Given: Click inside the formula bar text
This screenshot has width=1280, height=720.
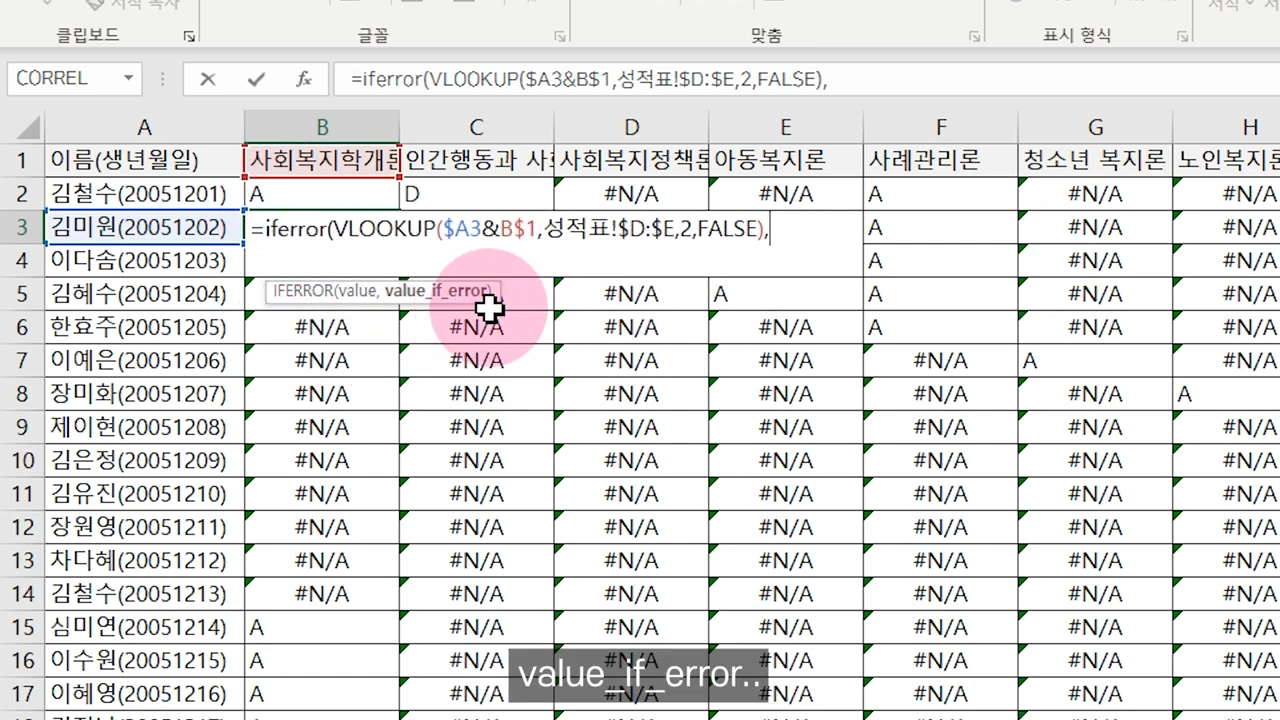Looking at the screenshot, I should tap(588, 79).
